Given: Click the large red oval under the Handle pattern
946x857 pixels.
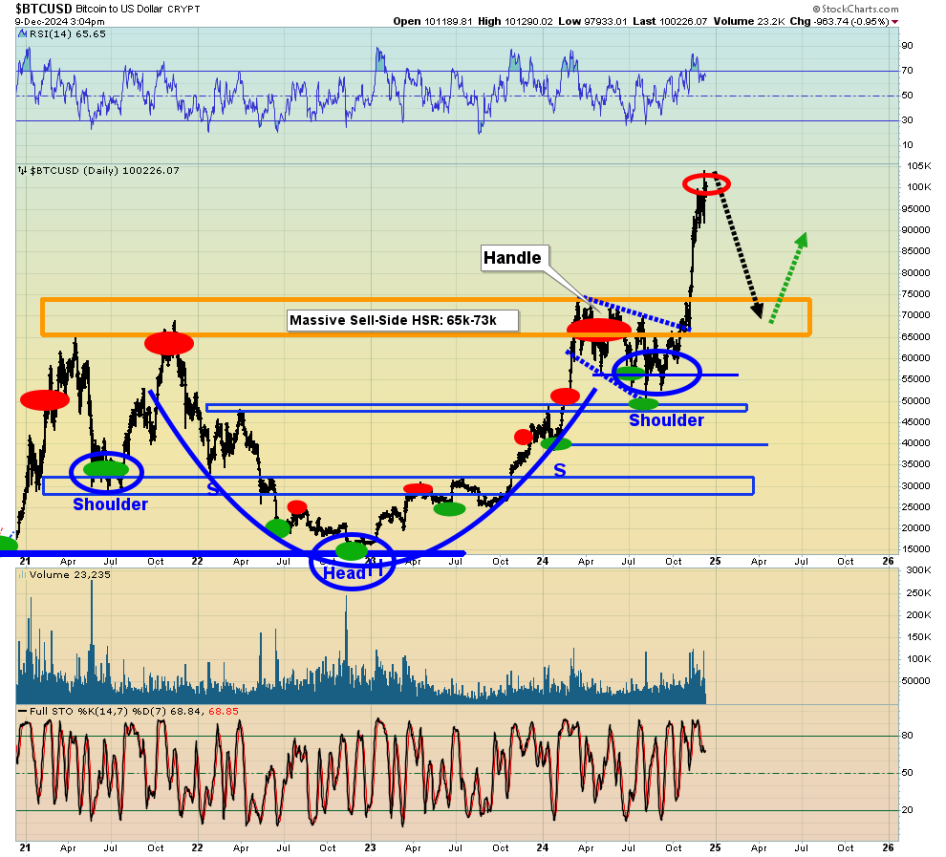Looking at the screenshot, I should (601, 330).
